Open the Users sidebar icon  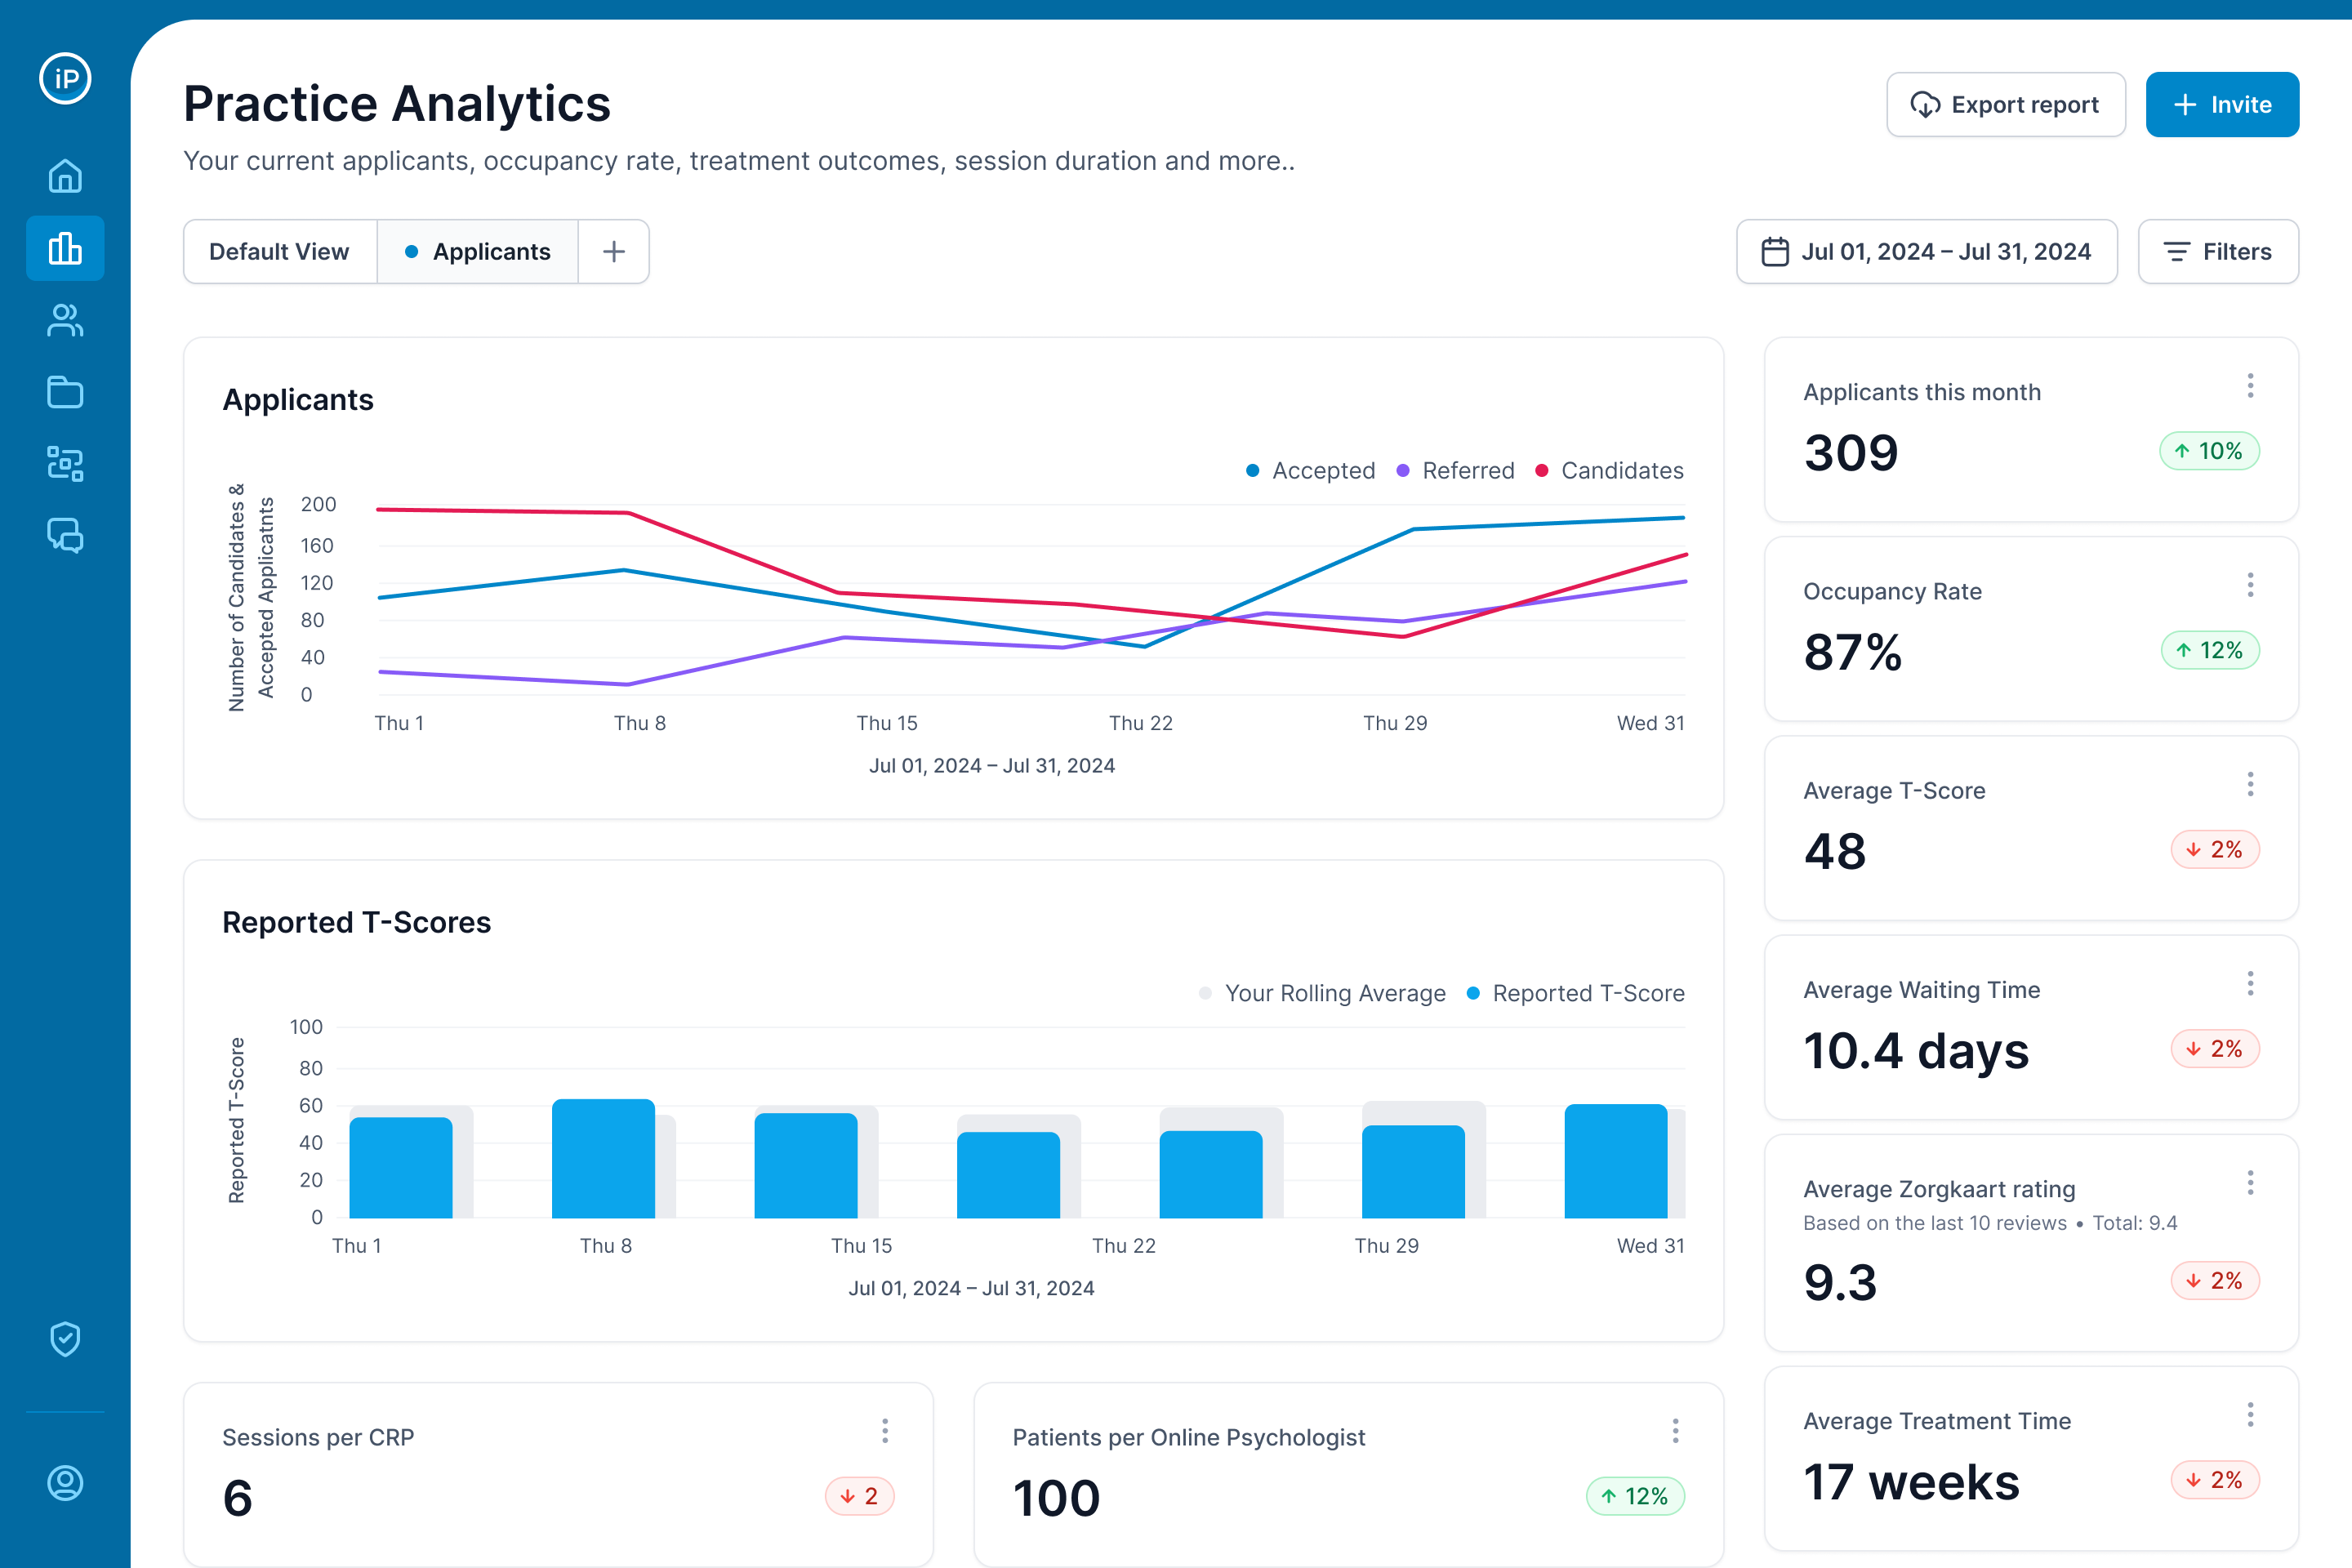pos(65,320)
